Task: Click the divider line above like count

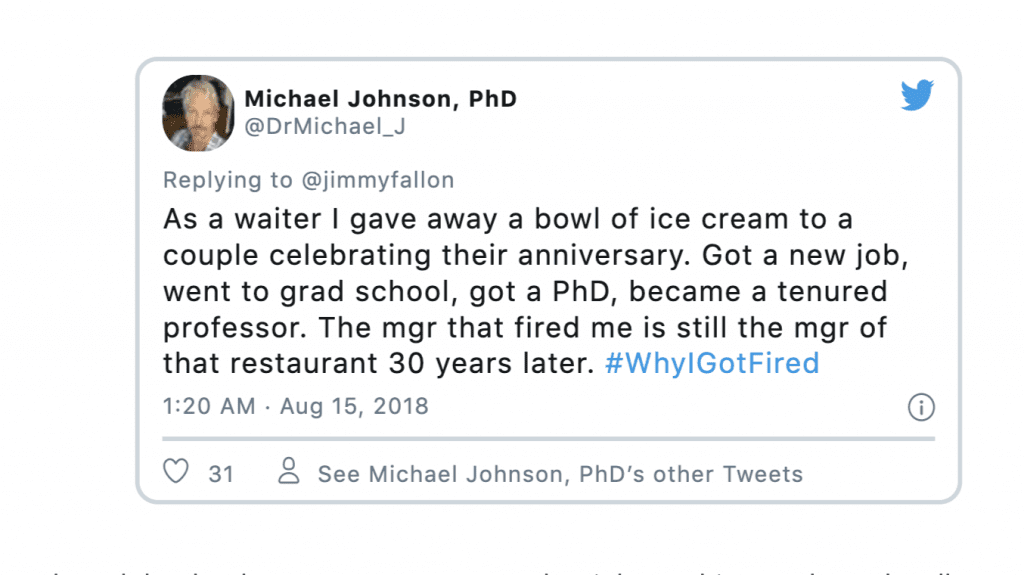Action: [549, 439]
